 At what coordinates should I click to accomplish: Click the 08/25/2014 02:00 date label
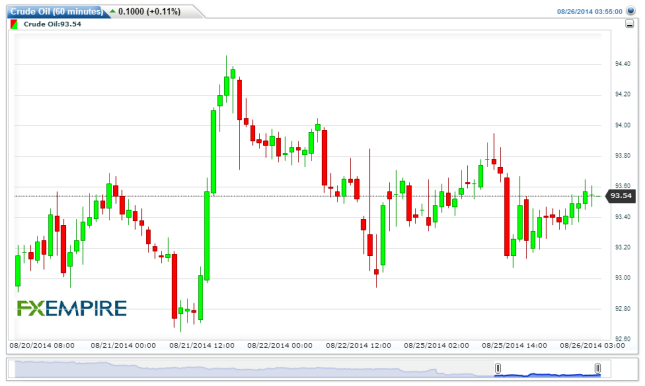436,346
